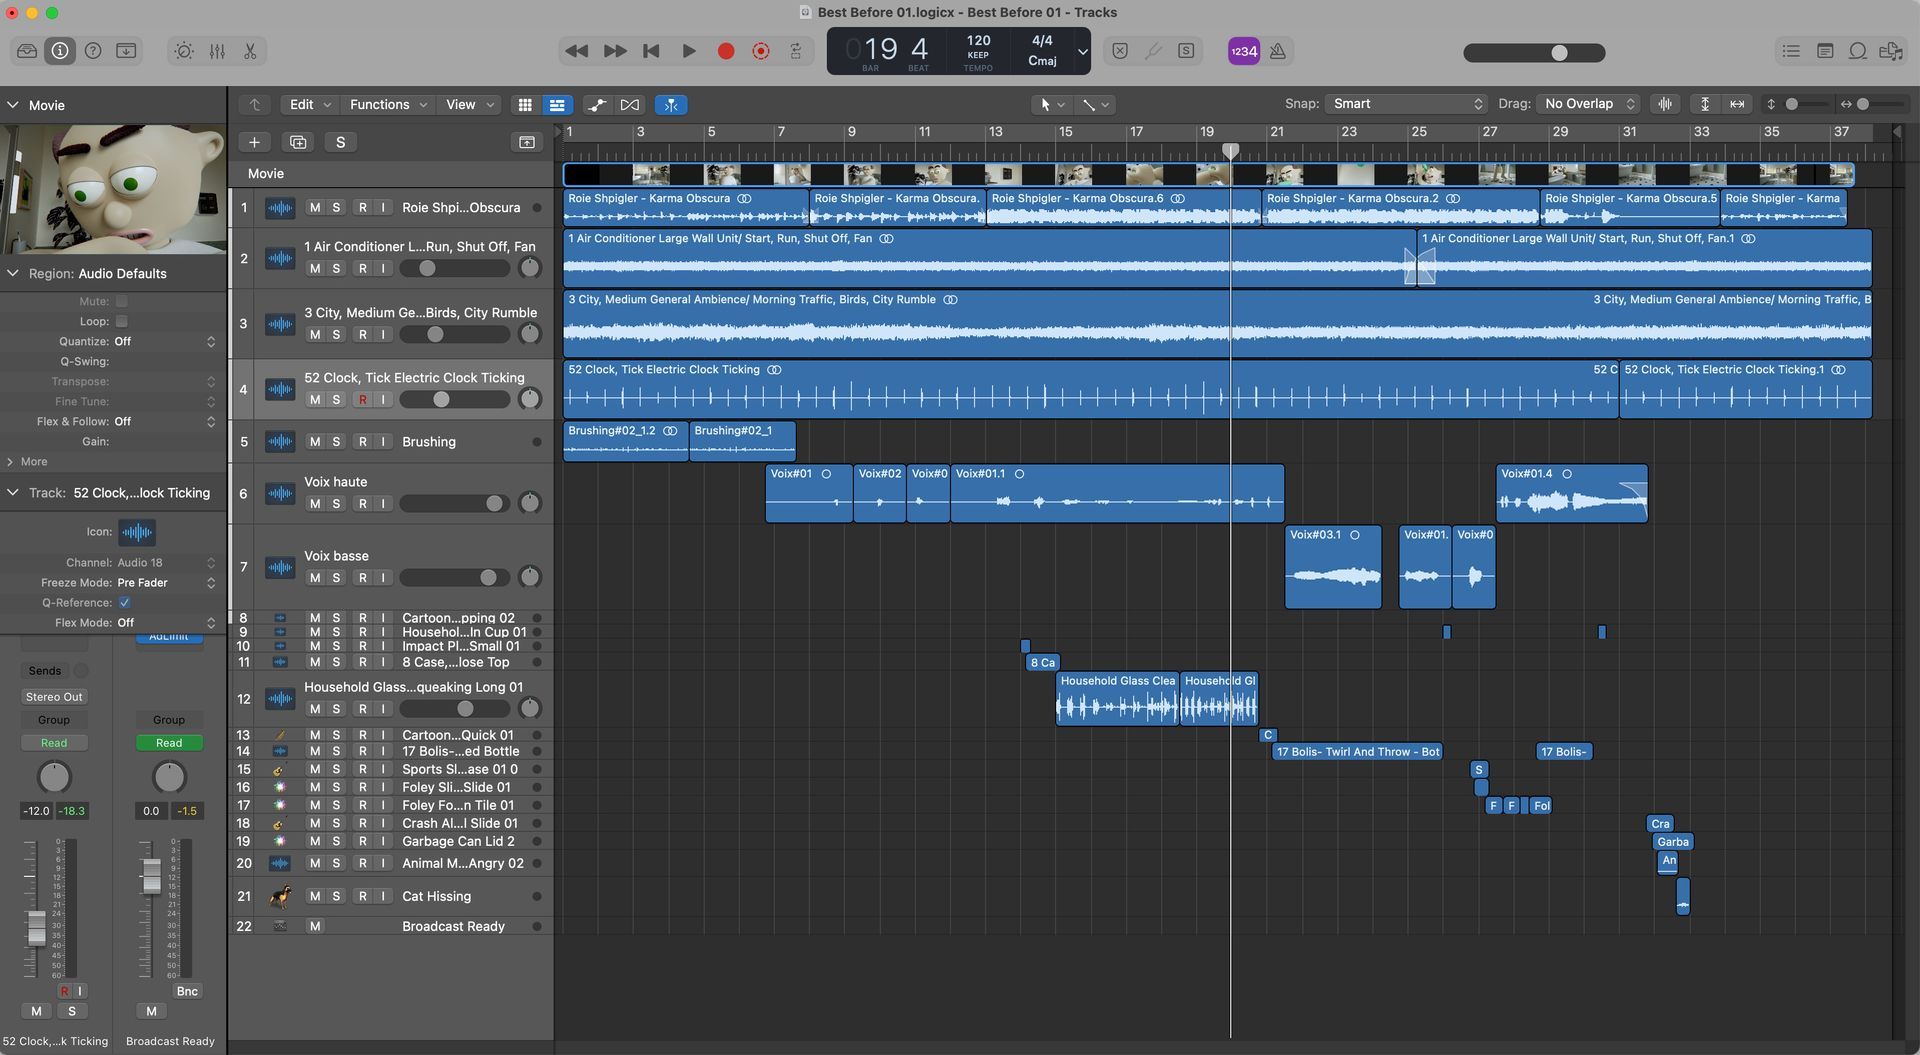Open the Freeze Mode Pre Fader dropdown
This screenshot has width=1920, height=1055.
pos(166,582)
